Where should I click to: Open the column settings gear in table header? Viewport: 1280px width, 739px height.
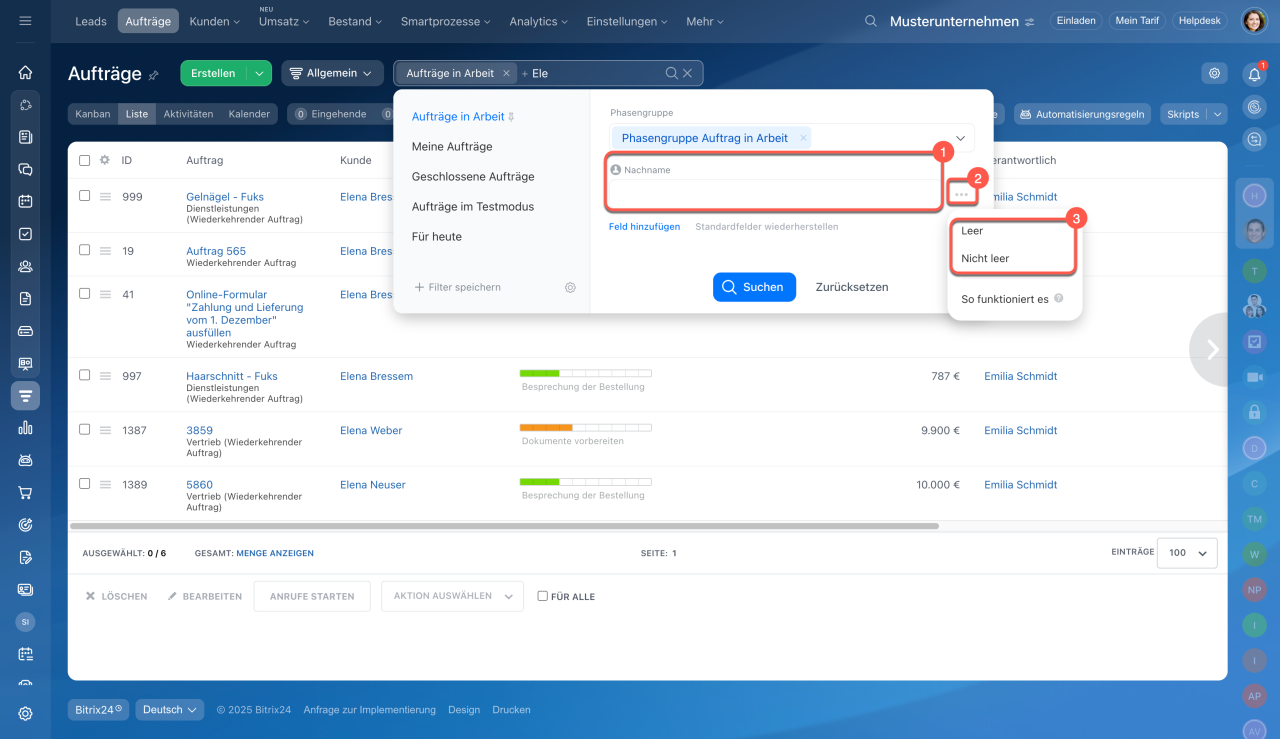click(104, 160)
